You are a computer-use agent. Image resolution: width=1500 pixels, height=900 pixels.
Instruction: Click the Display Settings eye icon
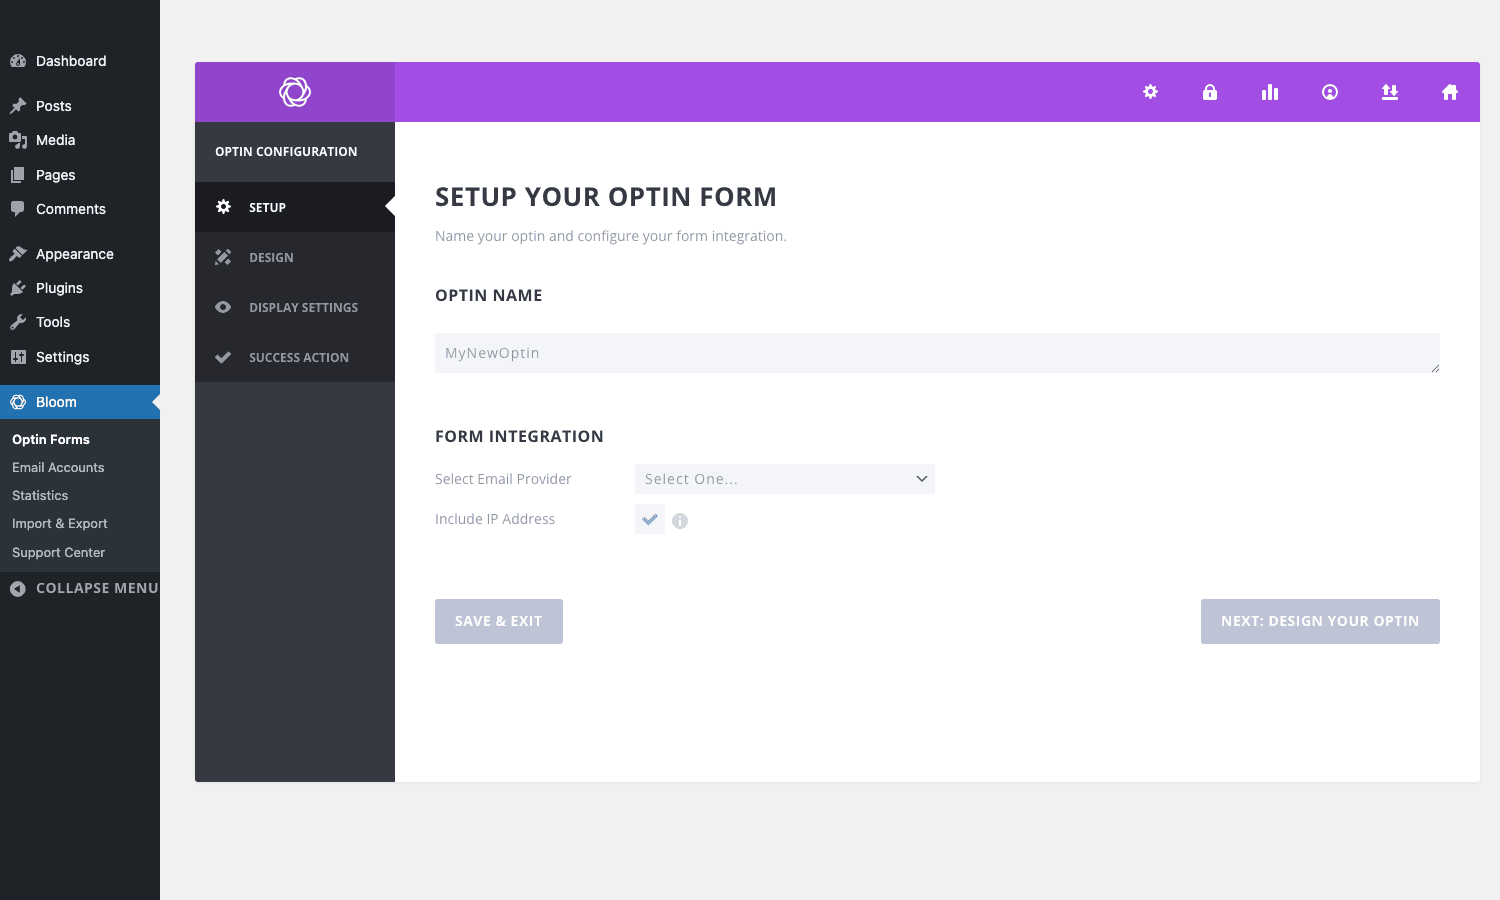[223, 307]
